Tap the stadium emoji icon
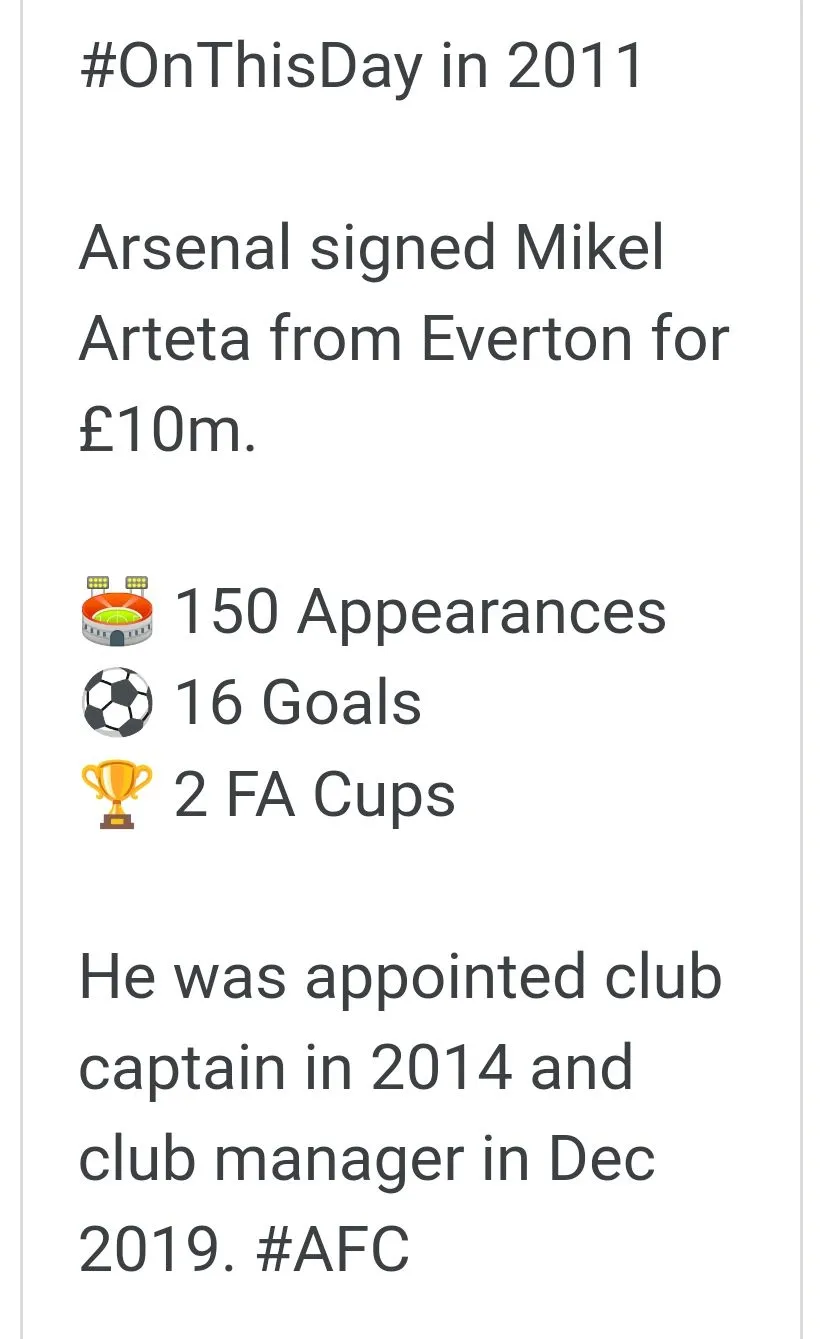Image resolution: width=820 pixels, height=1339 pixels. pyautogui.click(x=117, y=611)
